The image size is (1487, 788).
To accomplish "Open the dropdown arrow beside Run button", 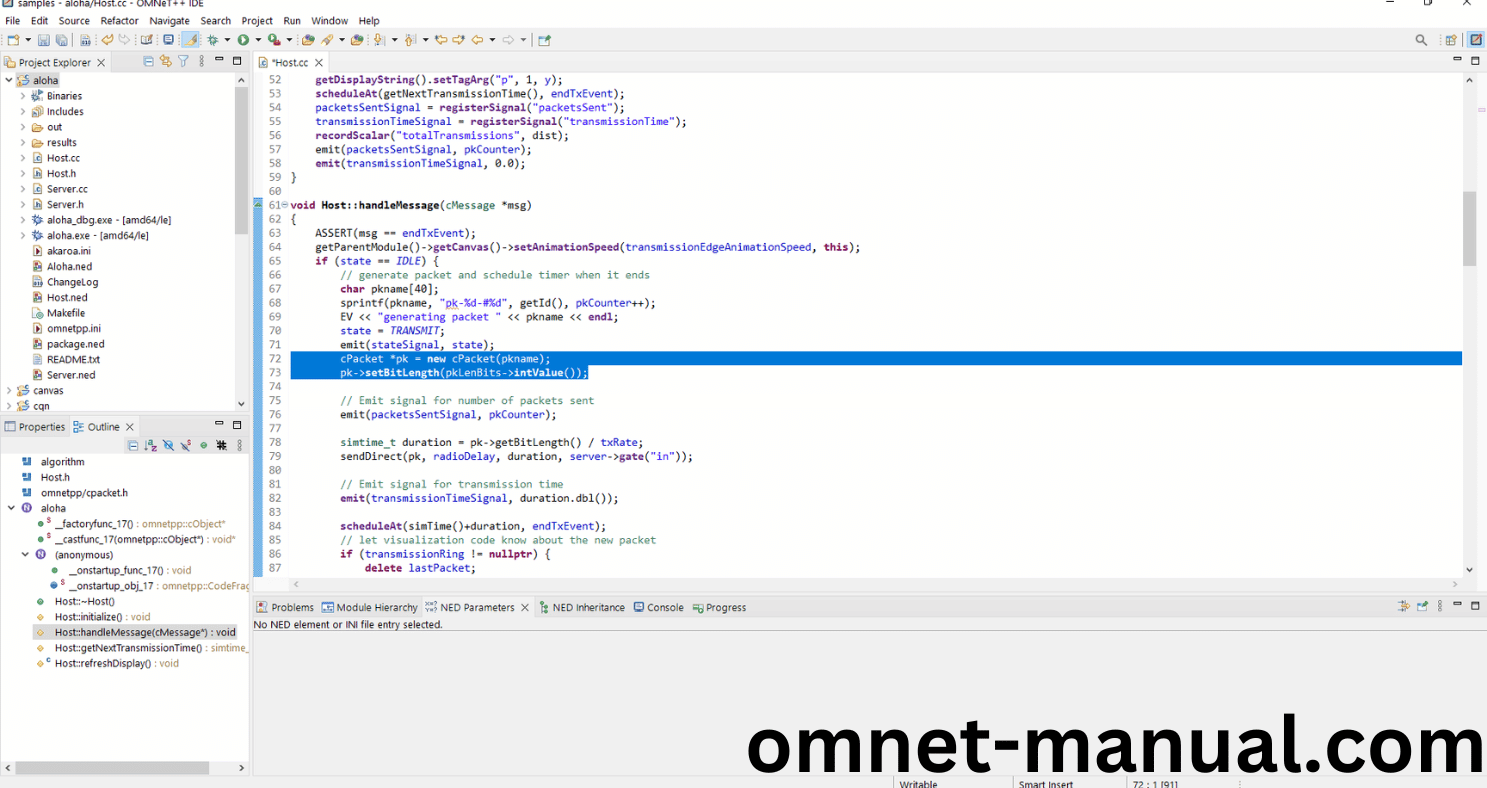I will tap(258, 40).
